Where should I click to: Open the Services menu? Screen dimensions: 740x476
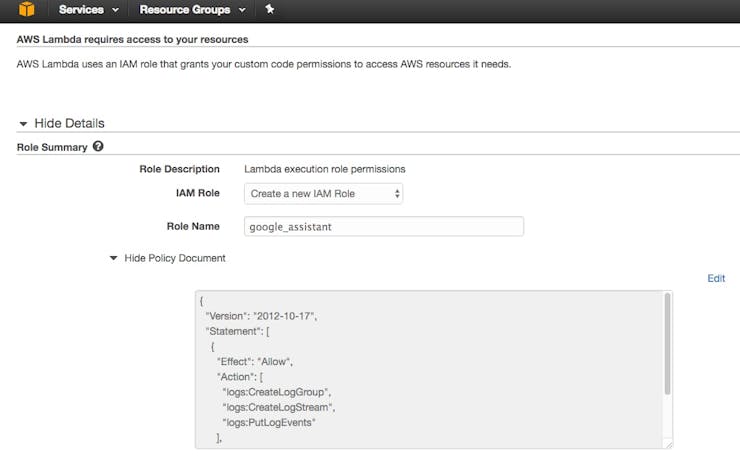[x=88, y=9]
